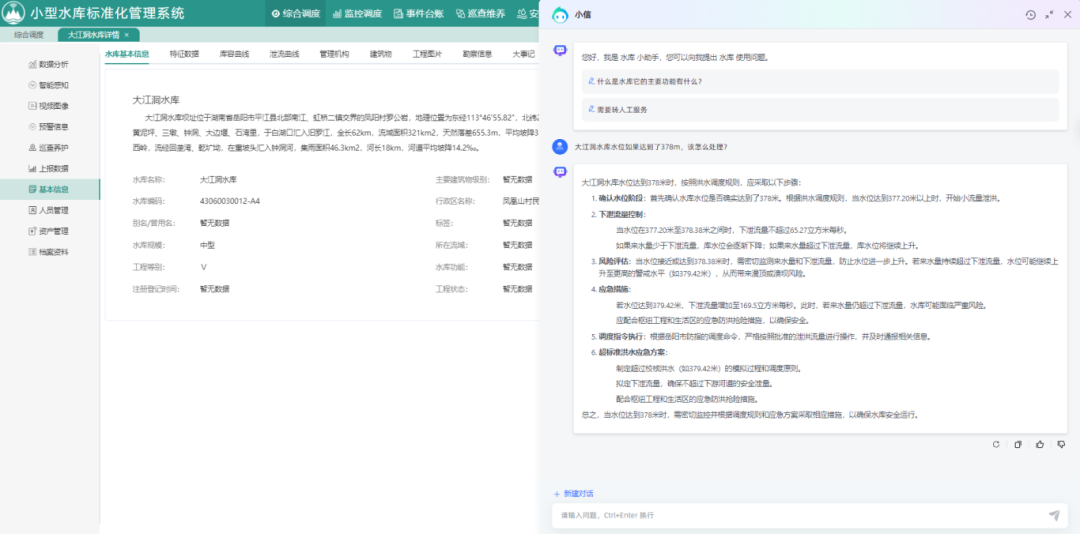
Task: Give the reply a thumbs up
Action: pos(1039,444)
